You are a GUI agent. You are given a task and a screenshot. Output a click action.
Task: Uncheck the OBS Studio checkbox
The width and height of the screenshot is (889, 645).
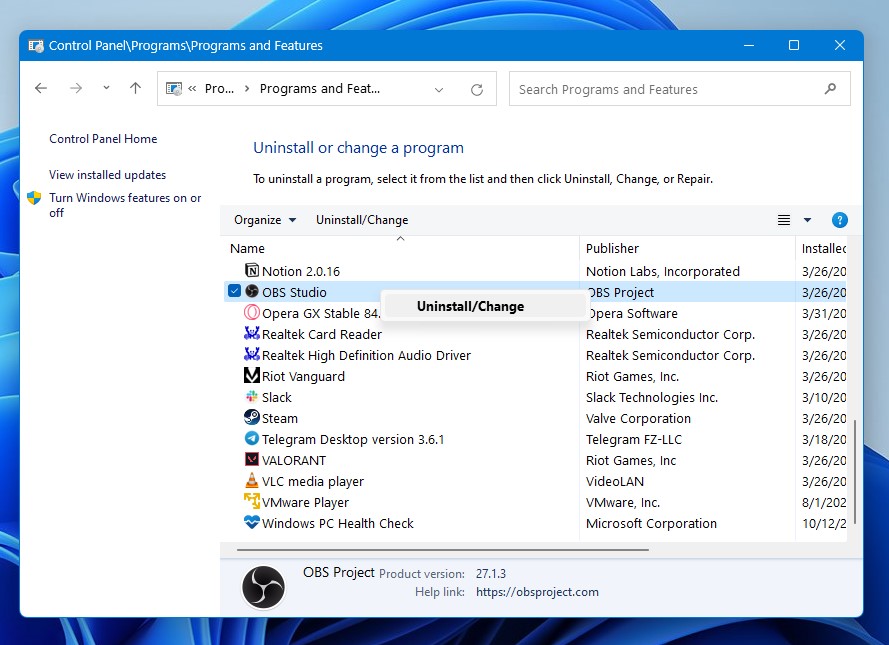pos(234,291)
